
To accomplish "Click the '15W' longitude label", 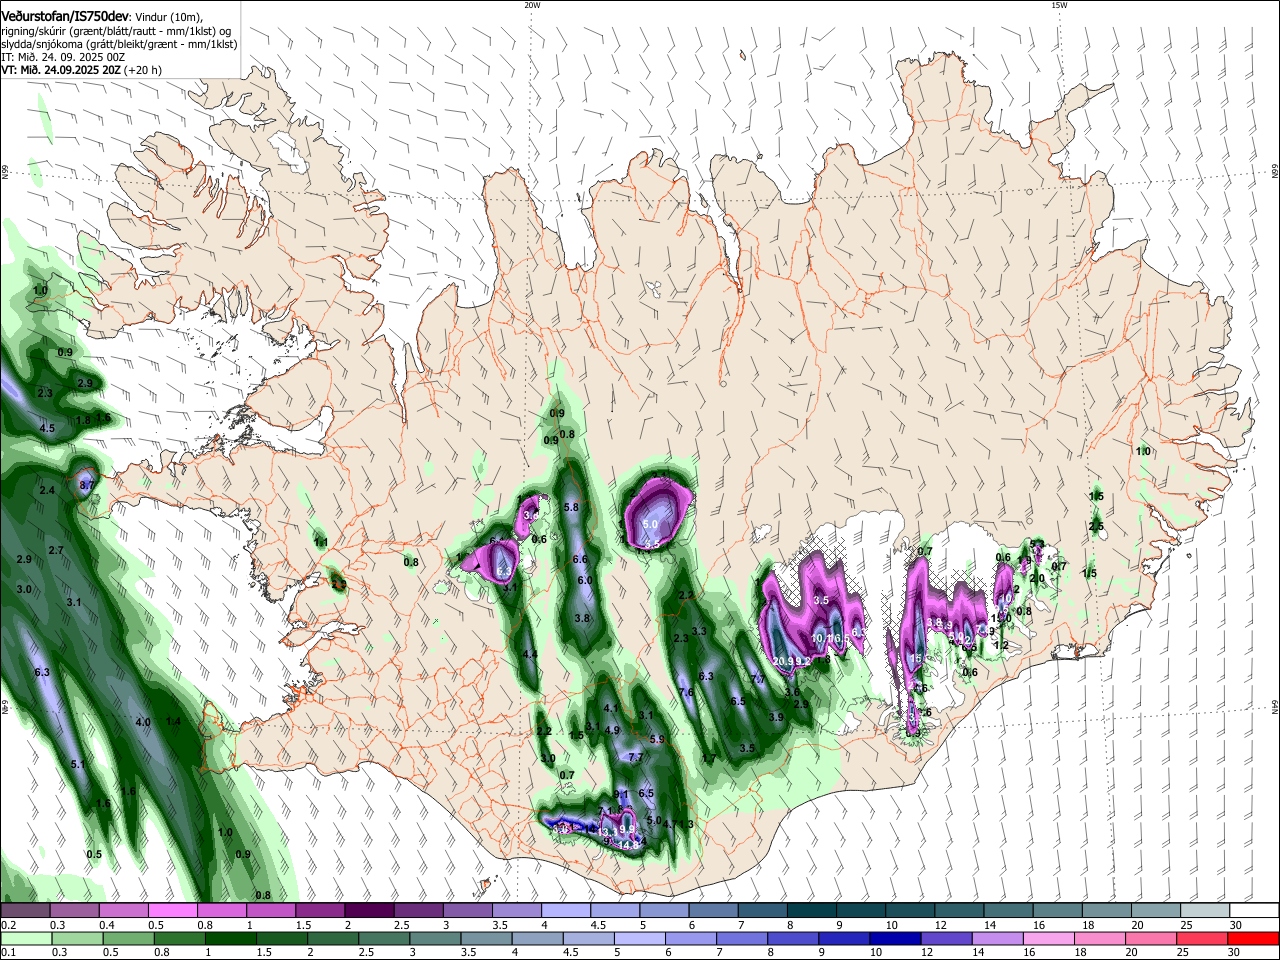I will 1059,5.
